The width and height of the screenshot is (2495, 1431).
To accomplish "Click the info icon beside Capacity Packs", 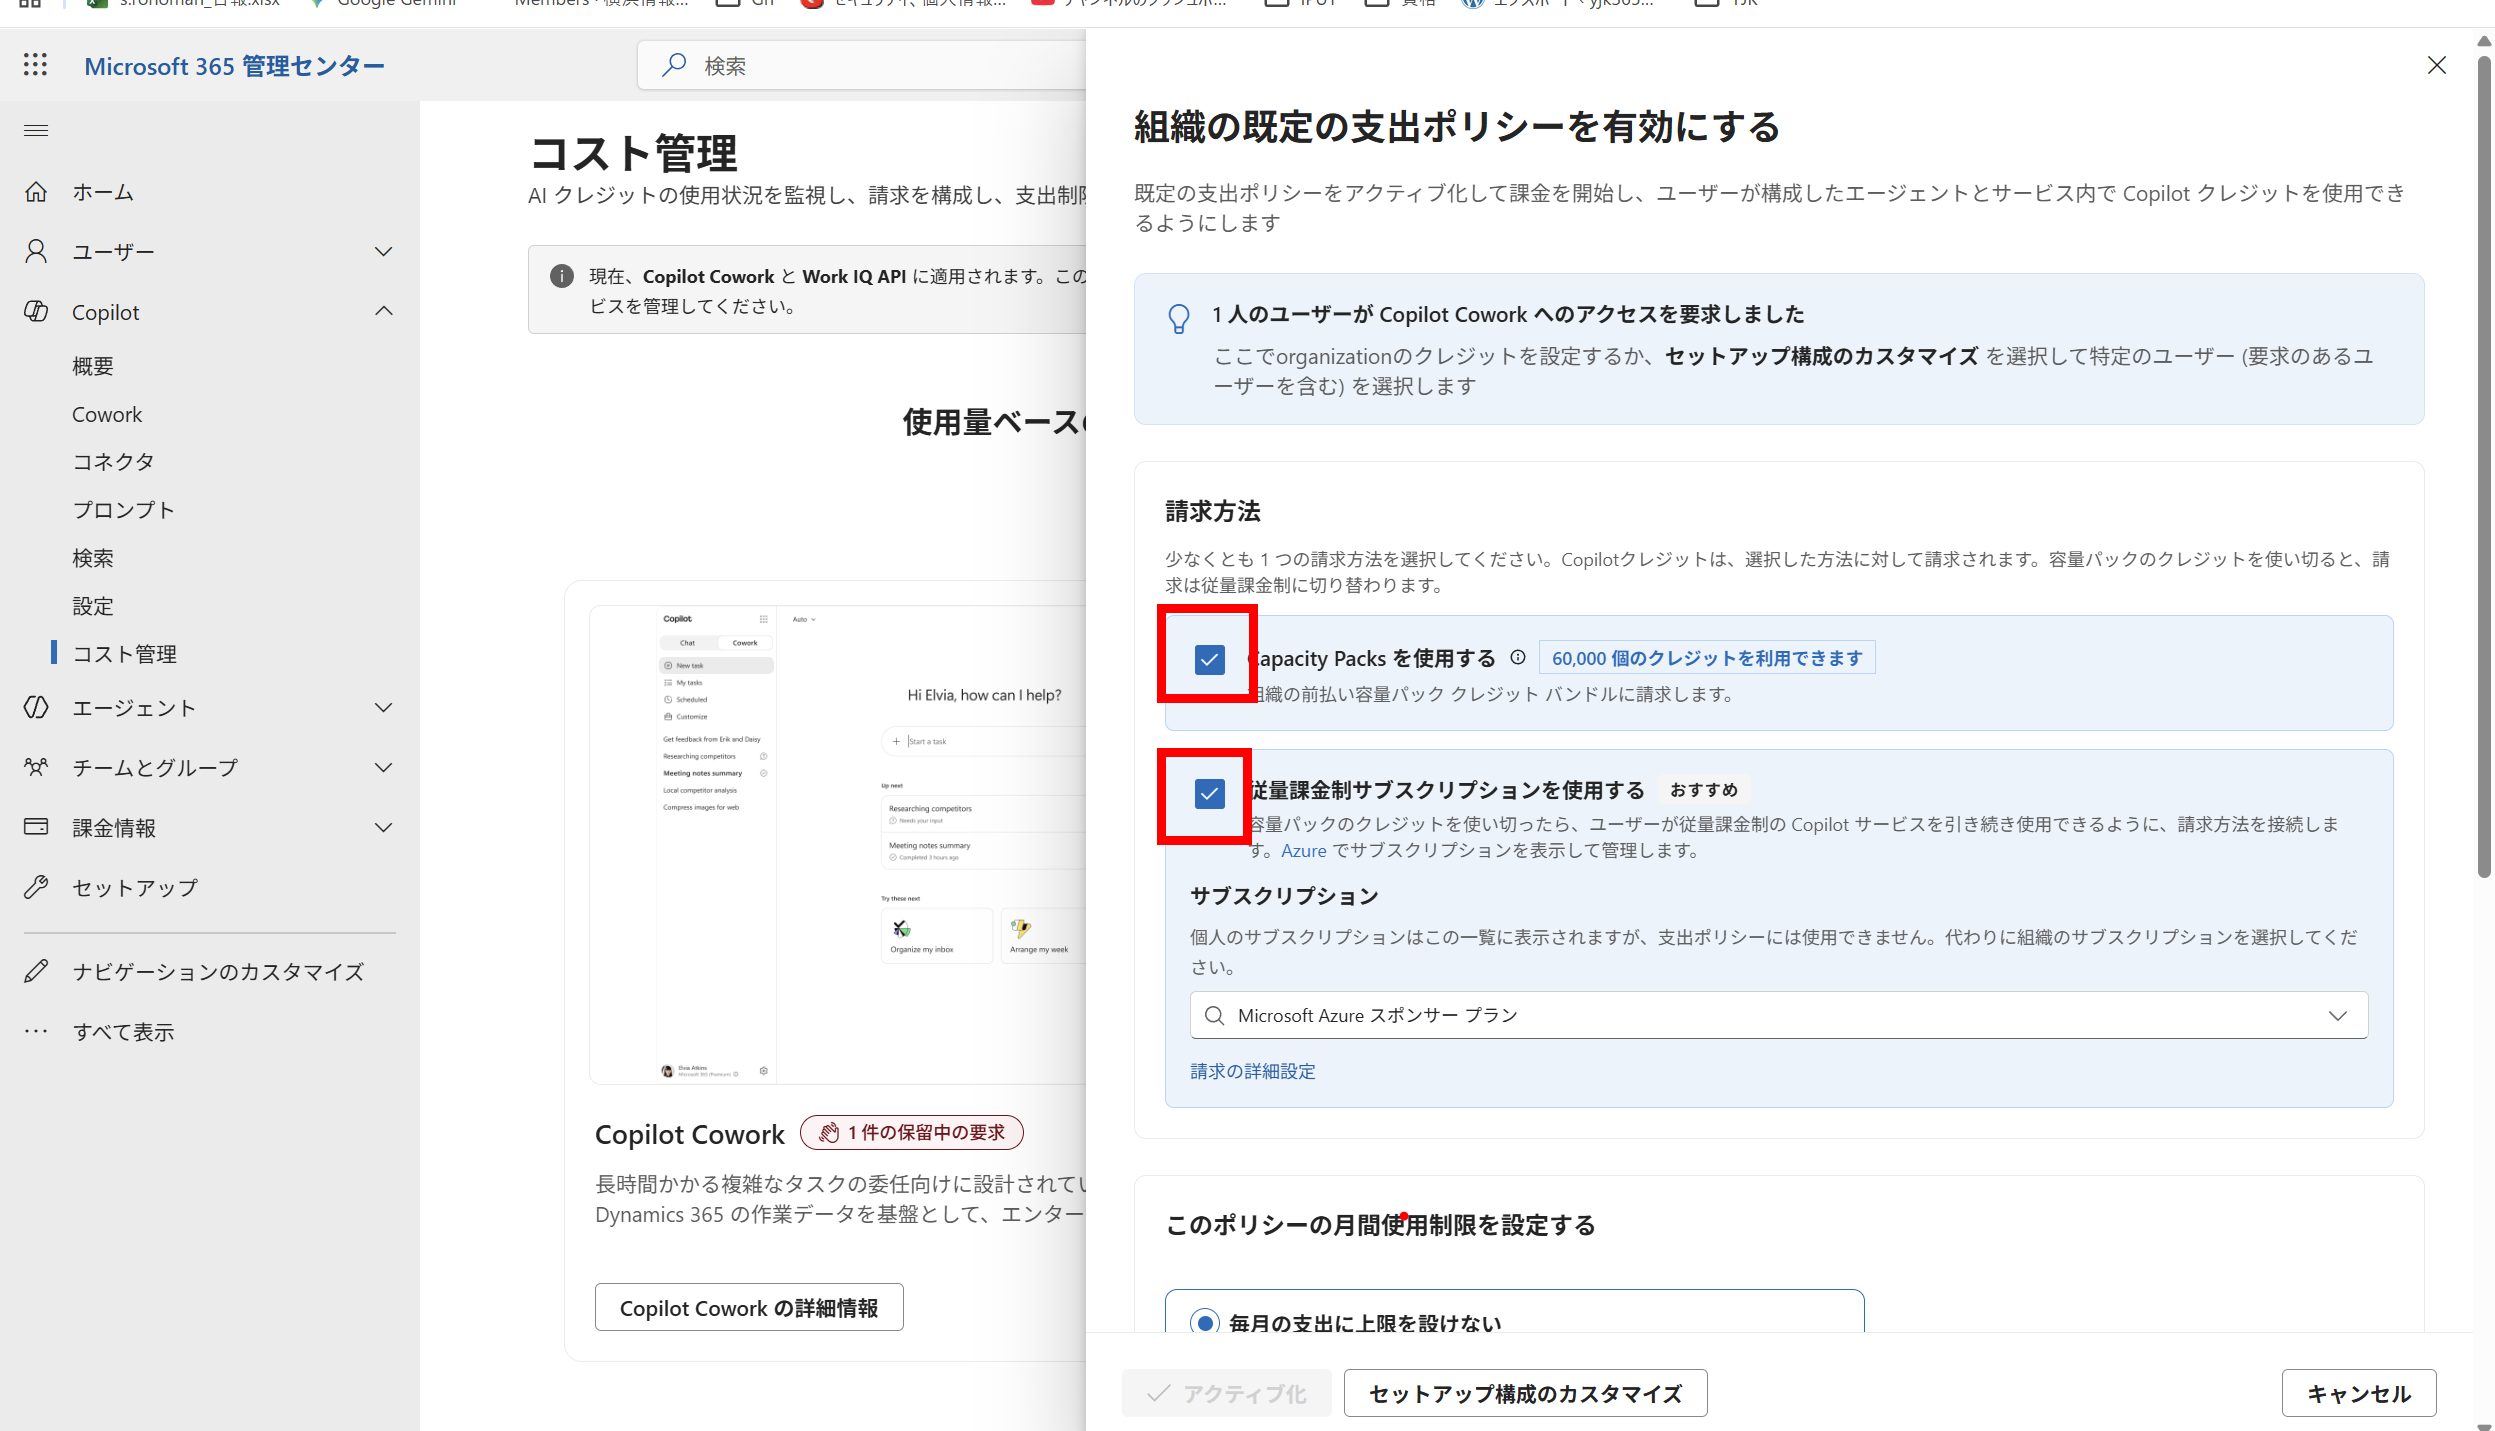I will 1518,657.
